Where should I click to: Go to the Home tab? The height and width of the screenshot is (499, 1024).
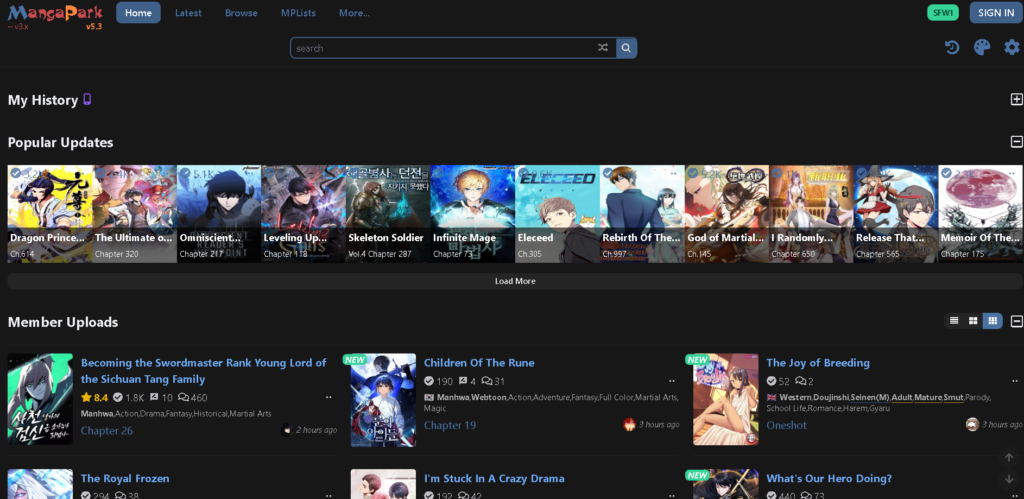(x=138, y=12)
